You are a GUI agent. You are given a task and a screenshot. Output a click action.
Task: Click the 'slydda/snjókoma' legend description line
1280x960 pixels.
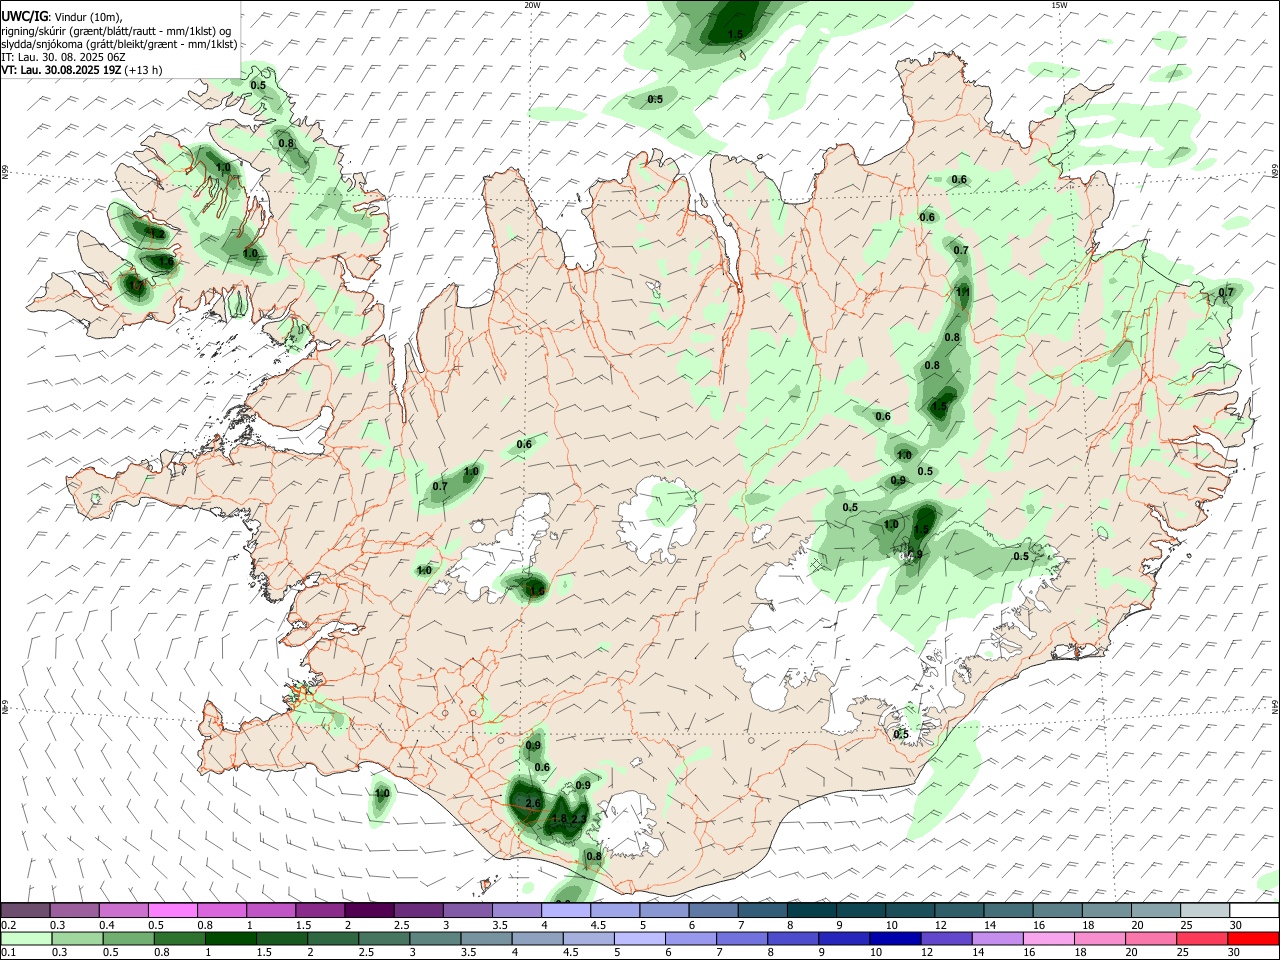(x=119, y=44)
